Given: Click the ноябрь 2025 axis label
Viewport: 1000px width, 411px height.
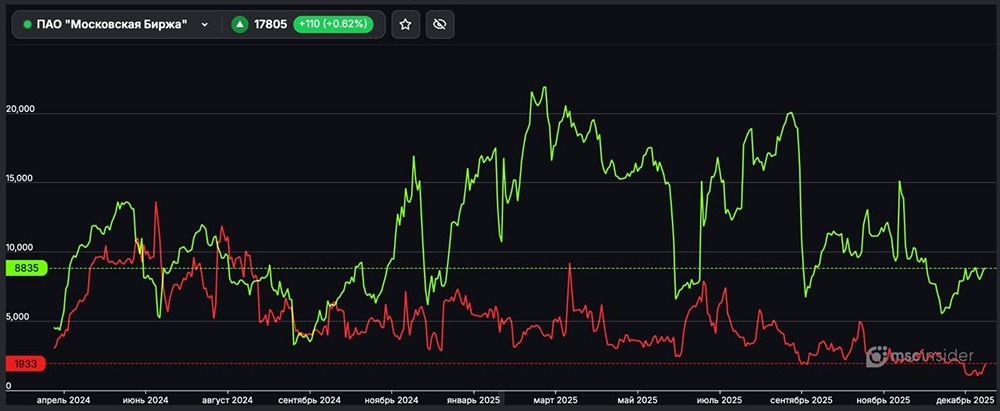Looking at the screenshot, I should pos(883,401).
